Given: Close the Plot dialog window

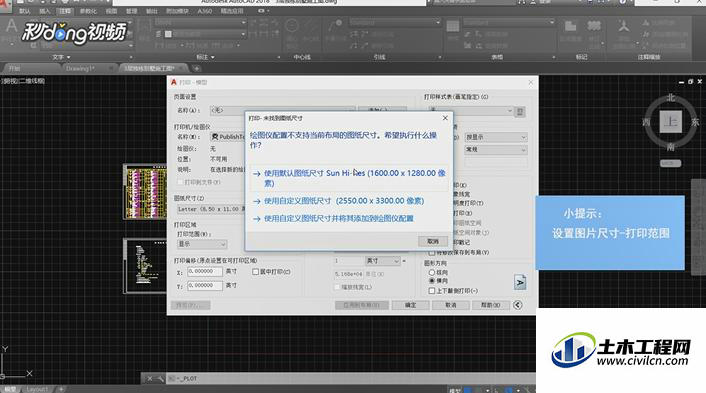Looking at the screenshot, I should 531,82.
